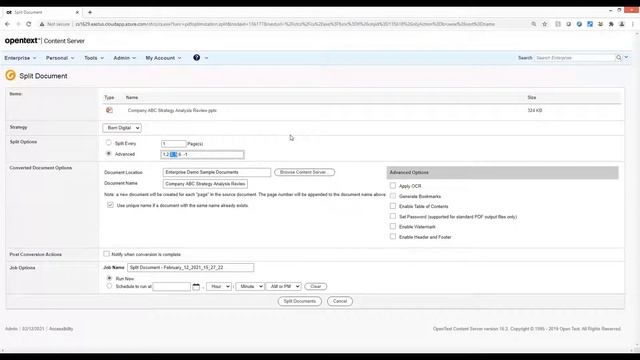The height and width of the screenshot is (360, 640).
Task: Enable Generate Bookmarks checkbox
Action: pos(393,196)
